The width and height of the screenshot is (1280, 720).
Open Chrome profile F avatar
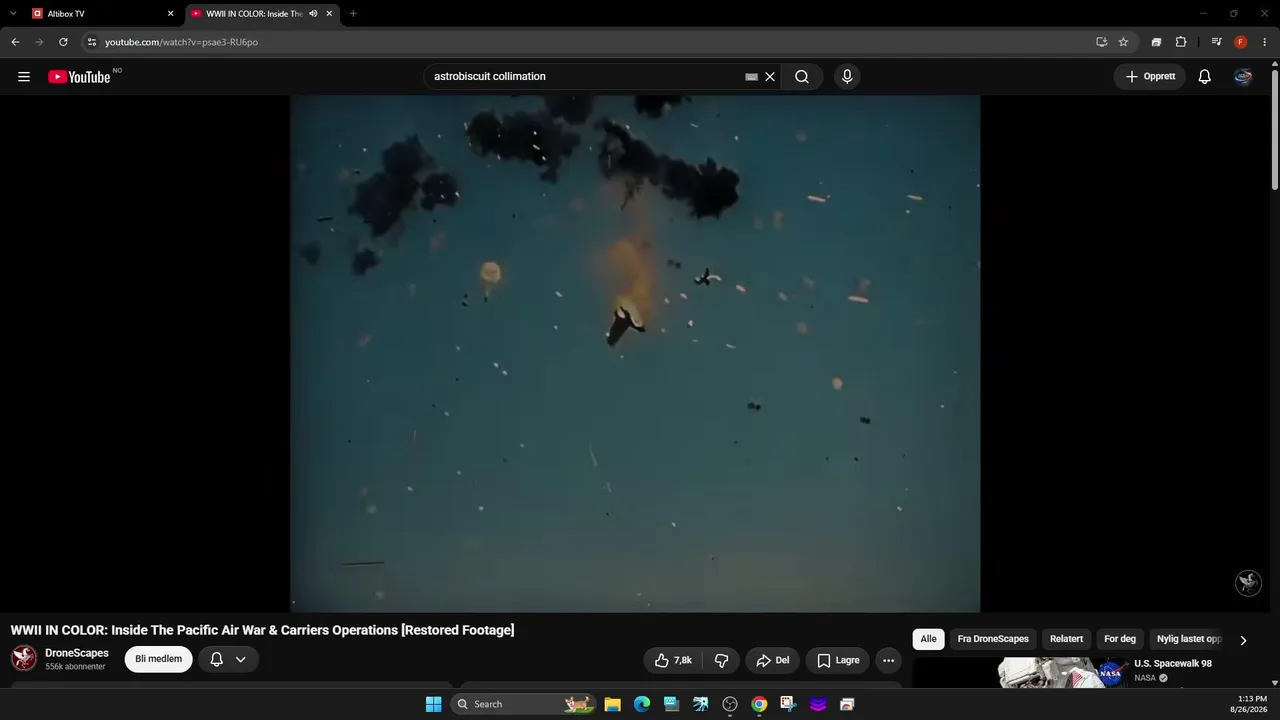click(1241, 42)
